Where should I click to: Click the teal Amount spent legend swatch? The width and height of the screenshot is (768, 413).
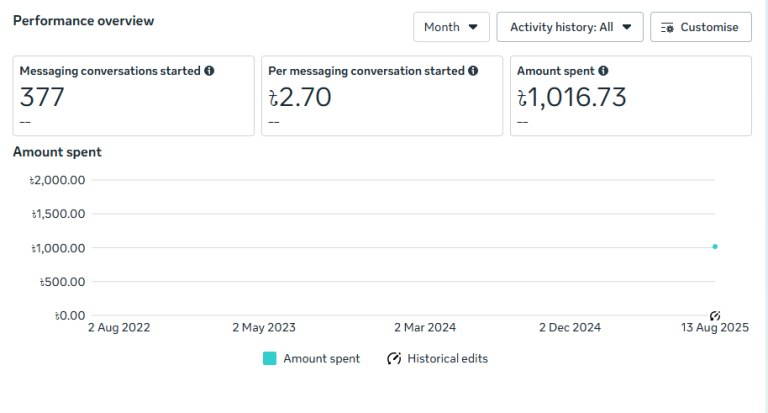[x=270, y=358]
